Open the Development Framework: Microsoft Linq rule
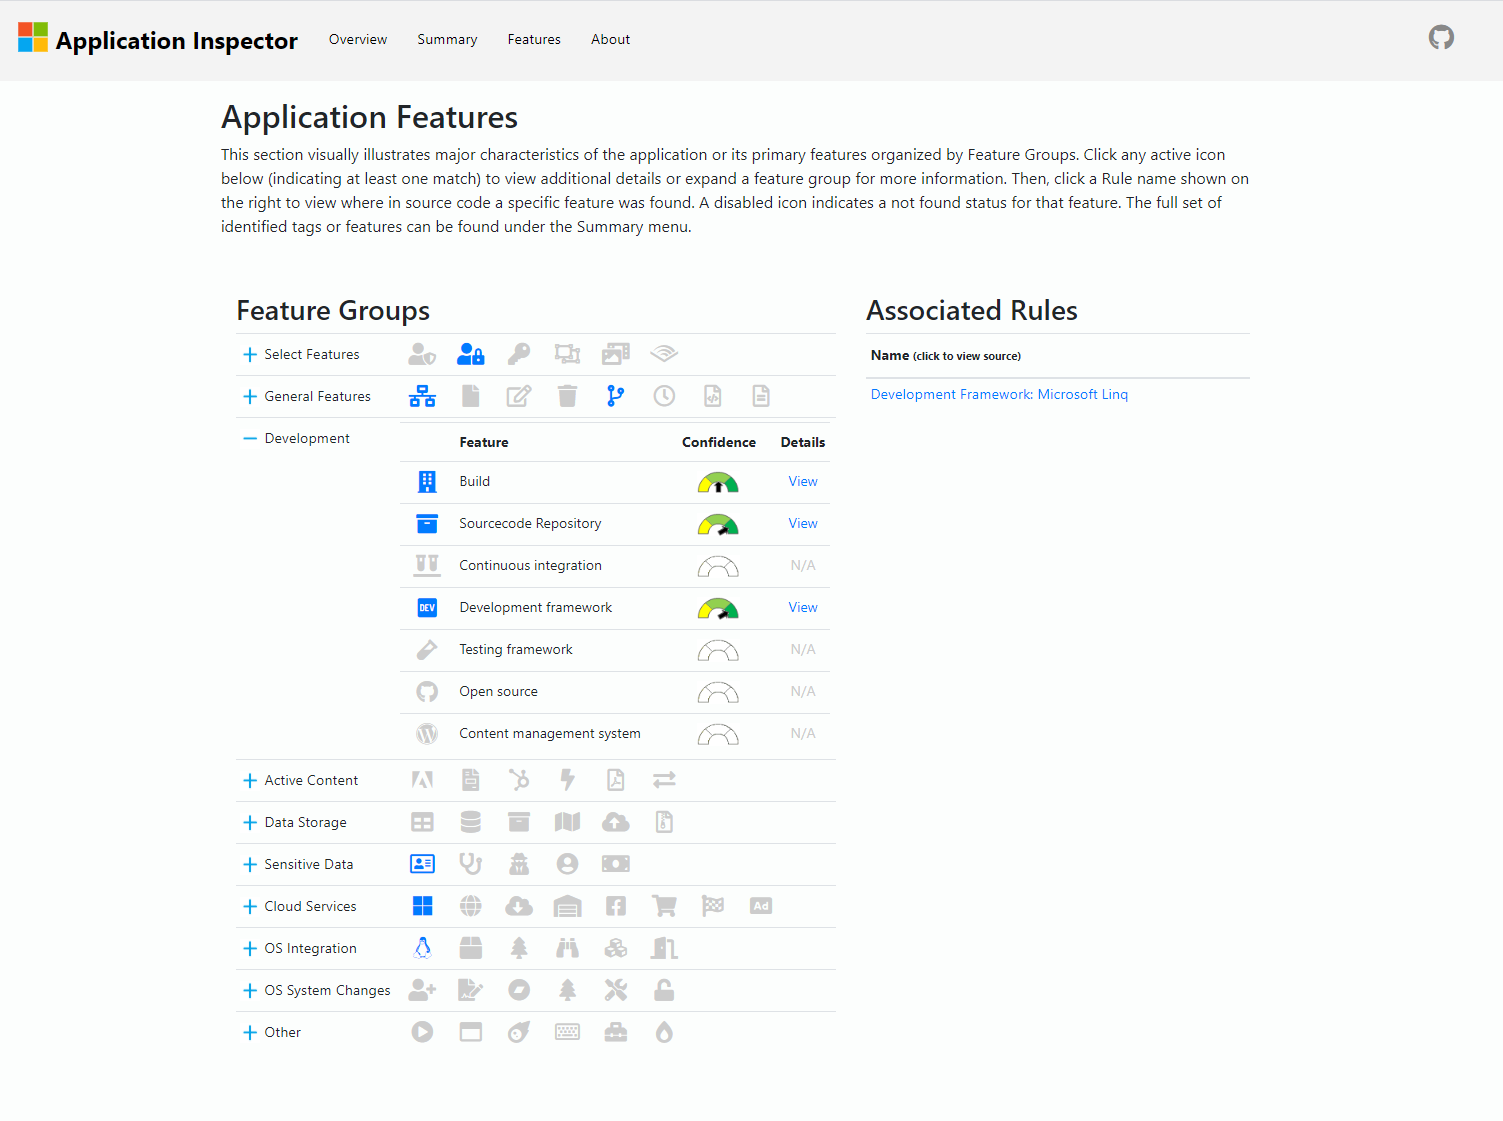The height and width of the screenshot is (1121, 1503). [999, 395]
